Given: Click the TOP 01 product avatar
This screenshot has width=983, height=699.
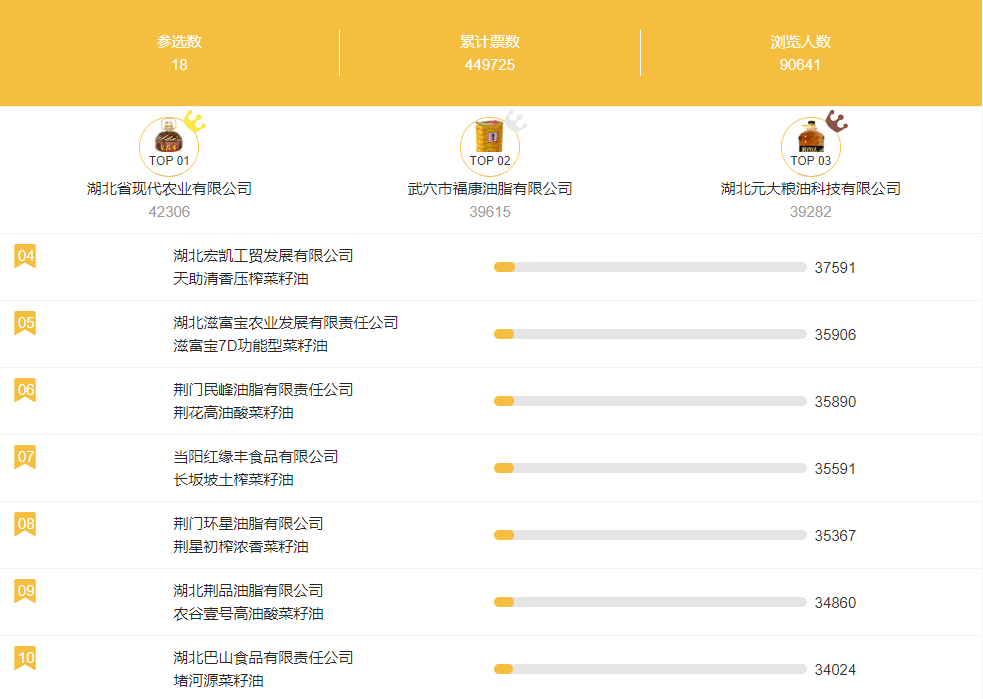Looking at the screenshot, I should (x=169, y=146).
